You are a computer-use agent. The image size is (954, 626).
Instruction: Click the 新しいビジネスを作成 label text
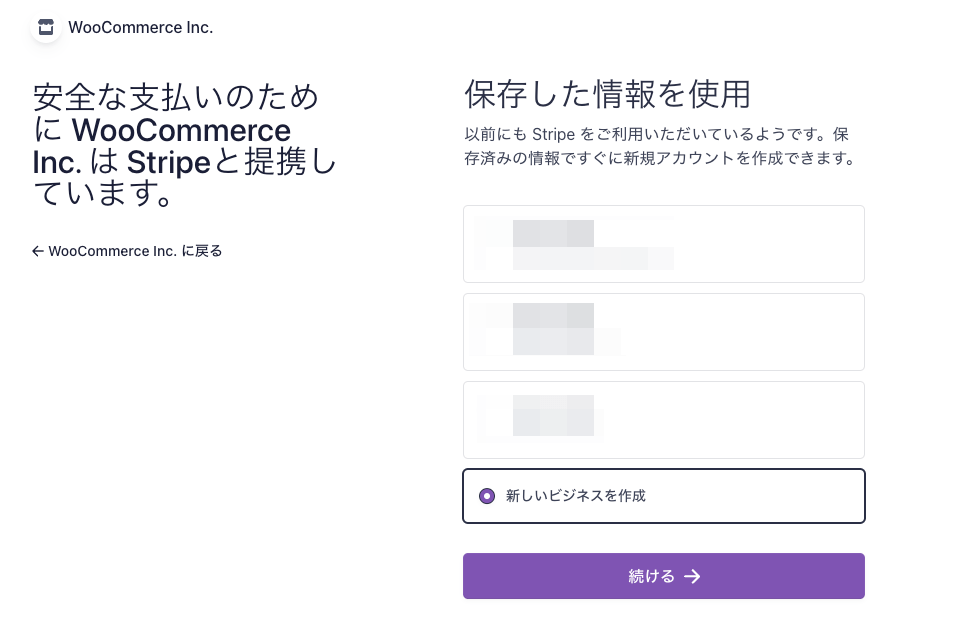[576, 495]
